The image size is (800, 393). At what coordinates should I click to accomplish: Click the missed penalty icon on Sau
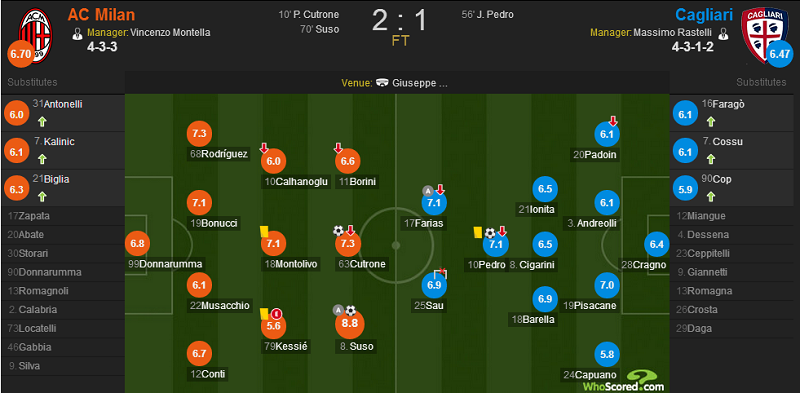pyautogui.click(x=440, y=273)
